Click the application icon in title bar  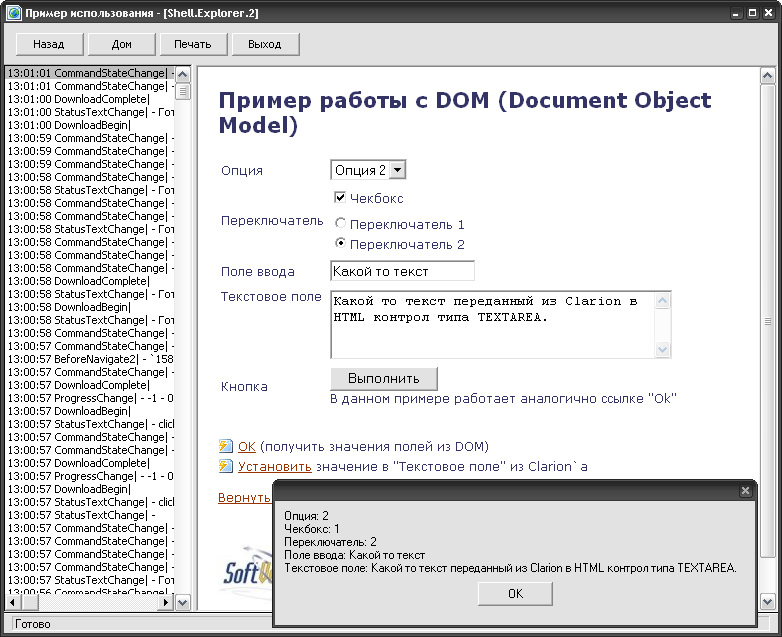coord(13,14)
